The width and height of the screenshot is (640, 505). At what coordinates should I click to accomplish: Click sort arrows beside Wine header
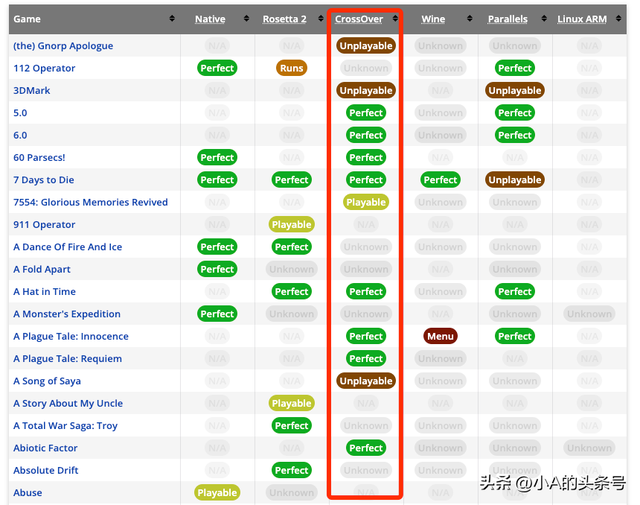pyautogui.click(x=469, y=18)
